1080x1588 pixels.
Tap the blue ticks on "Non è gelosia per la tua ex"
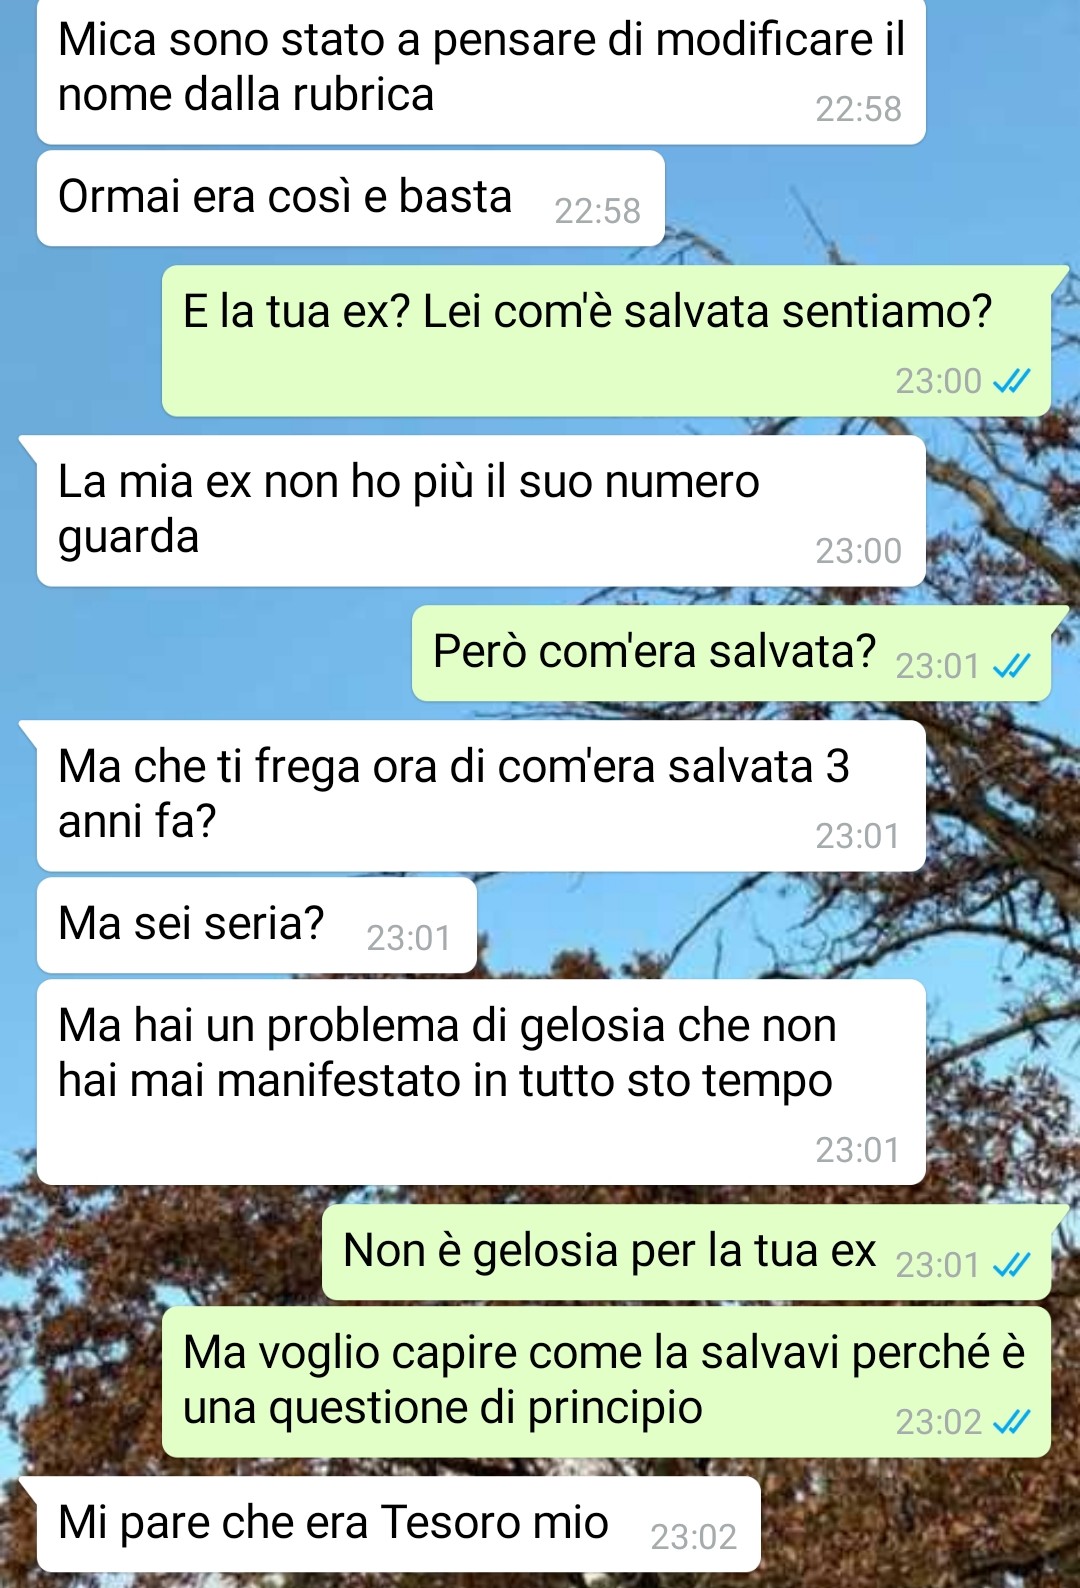1011,1266
